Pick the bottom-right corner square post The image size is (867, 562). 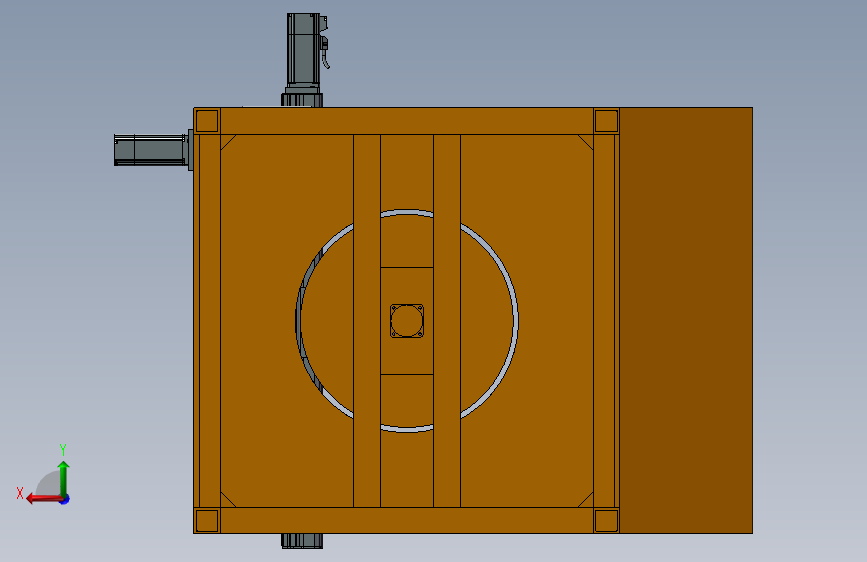606,521
